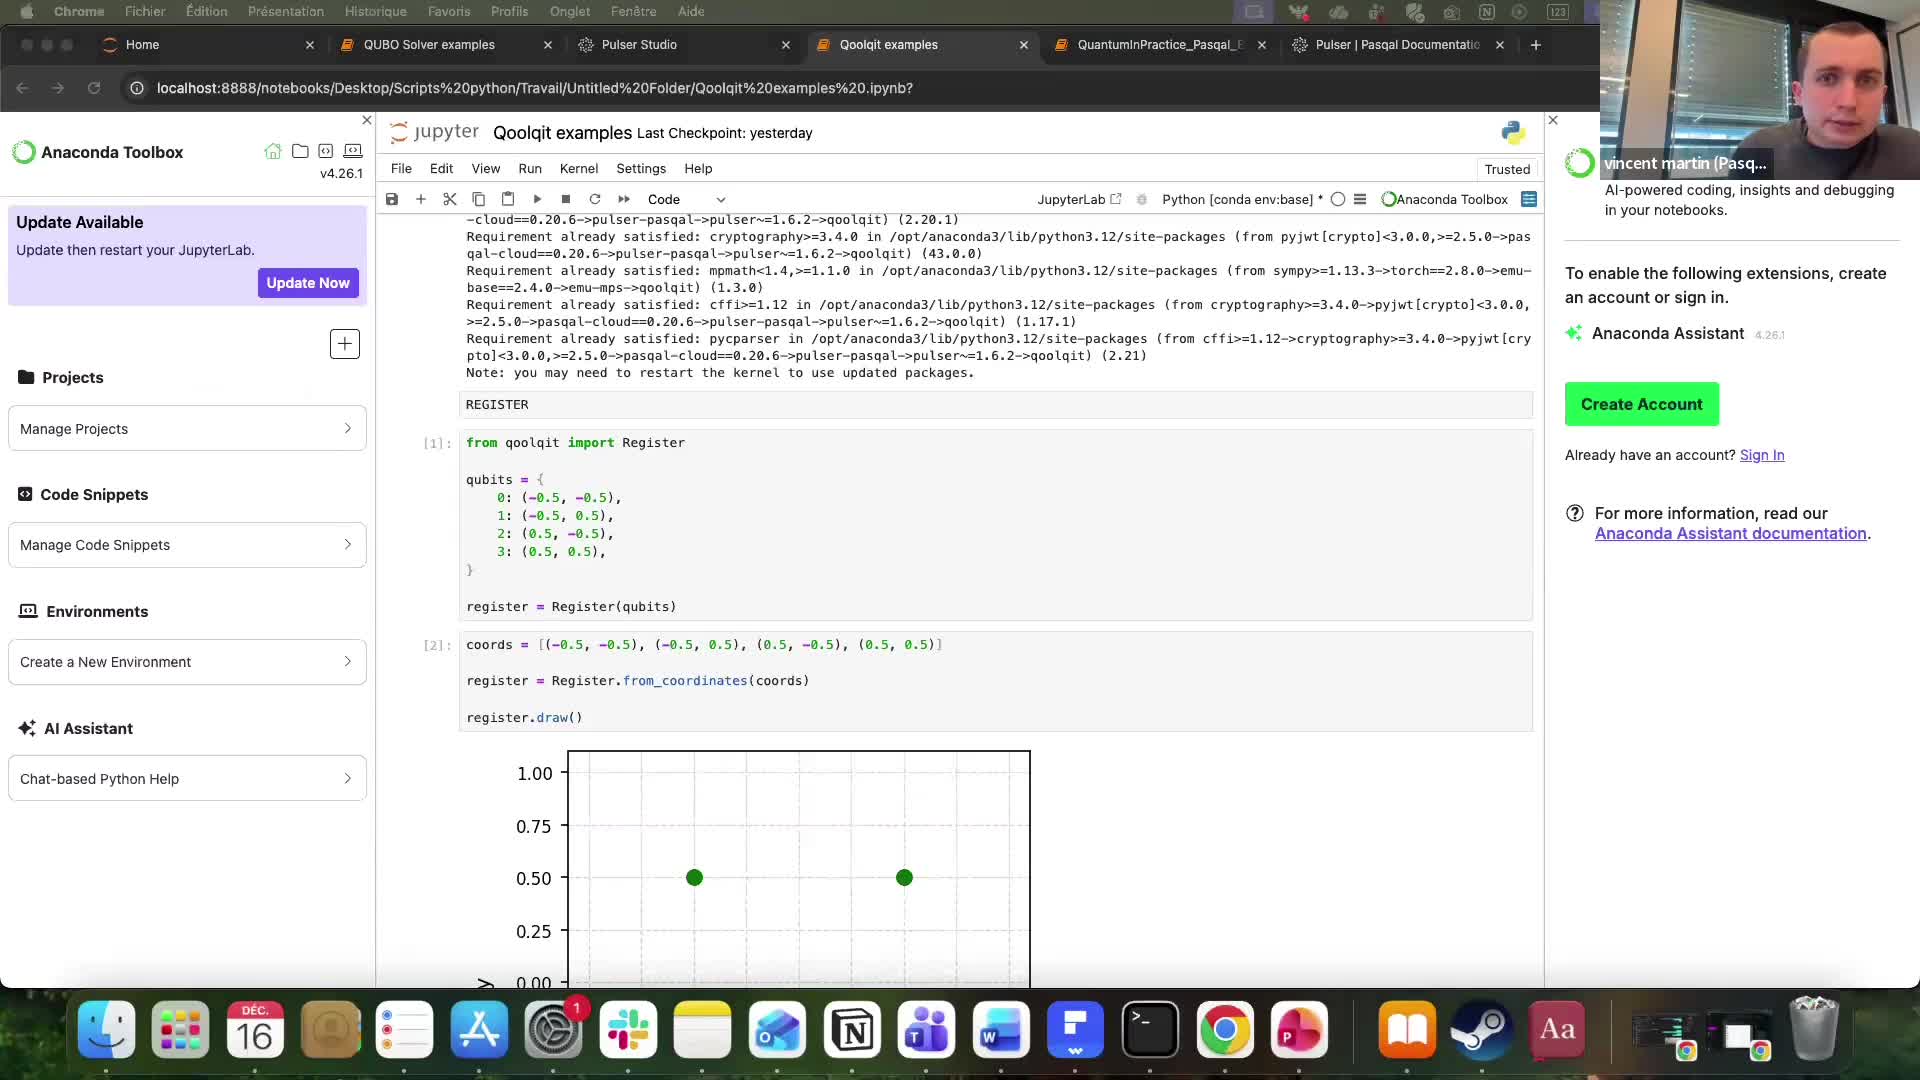Save the notebook using the save icon
Screen dimensions: 1920x1080
(392, 199)
